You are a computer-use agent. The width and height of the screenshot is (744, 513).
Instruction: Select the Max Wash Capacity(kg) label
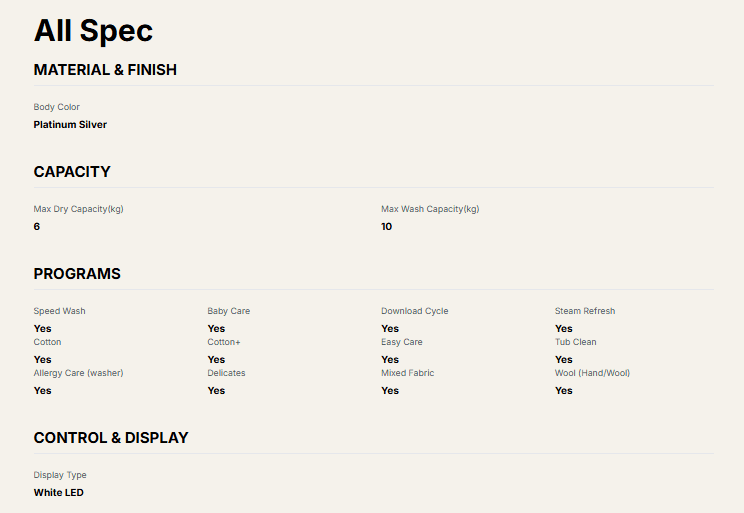(x=430, y=209)
